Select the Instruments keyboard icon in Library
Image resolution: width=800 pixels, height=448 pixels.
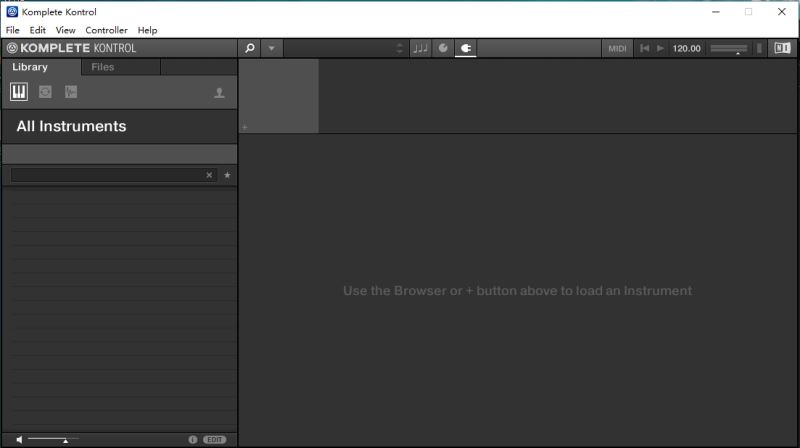[19, 92]
